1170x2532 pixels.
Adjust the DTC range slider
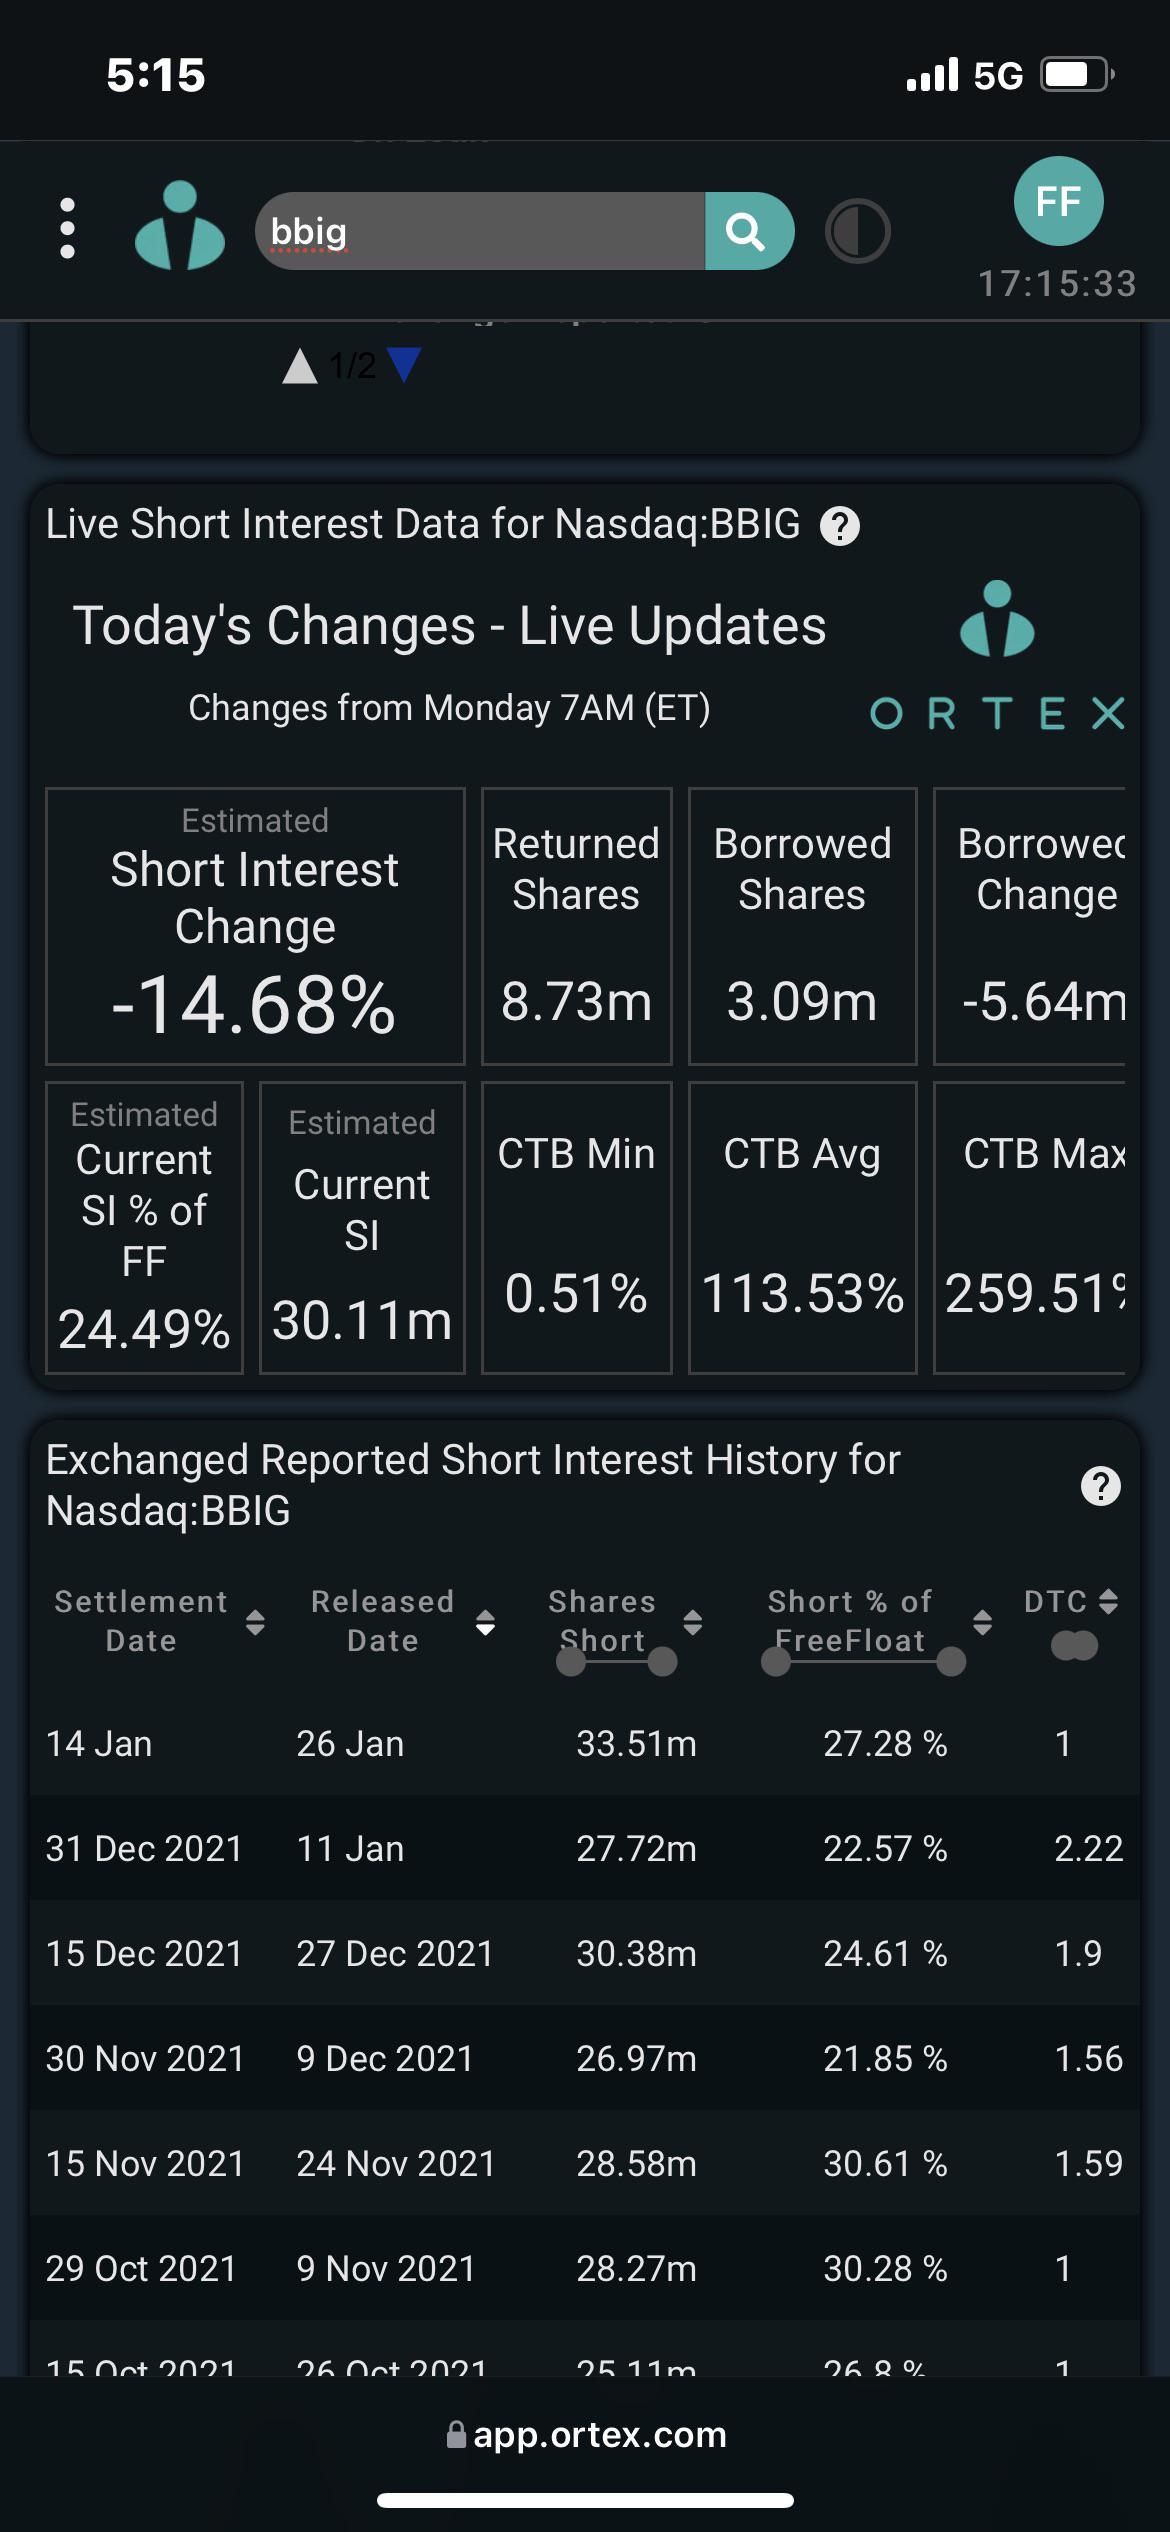(x=1075, y=1645)
